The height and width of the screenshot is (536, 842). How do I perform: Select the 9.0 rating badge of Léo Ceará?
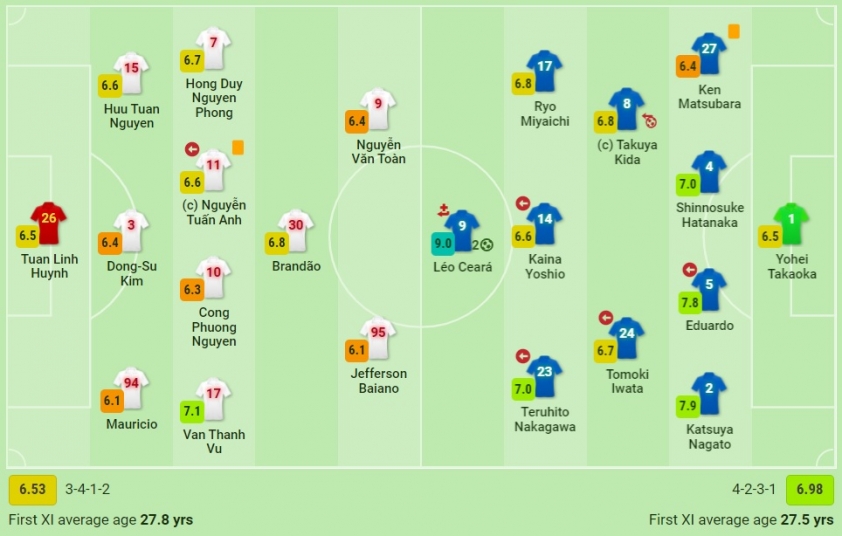pos(443,244)
